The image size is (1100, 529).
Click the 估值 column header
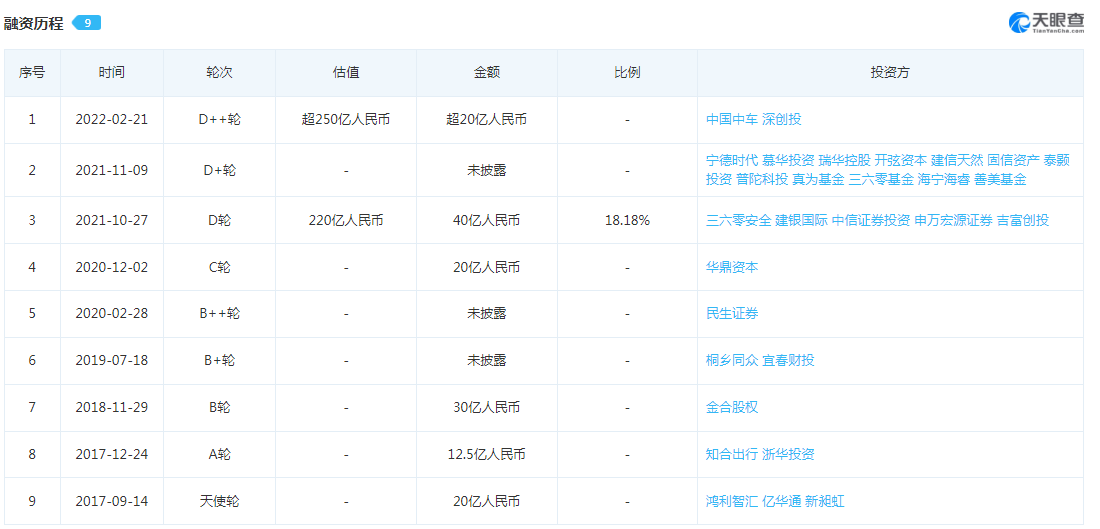tap(346, 72)
